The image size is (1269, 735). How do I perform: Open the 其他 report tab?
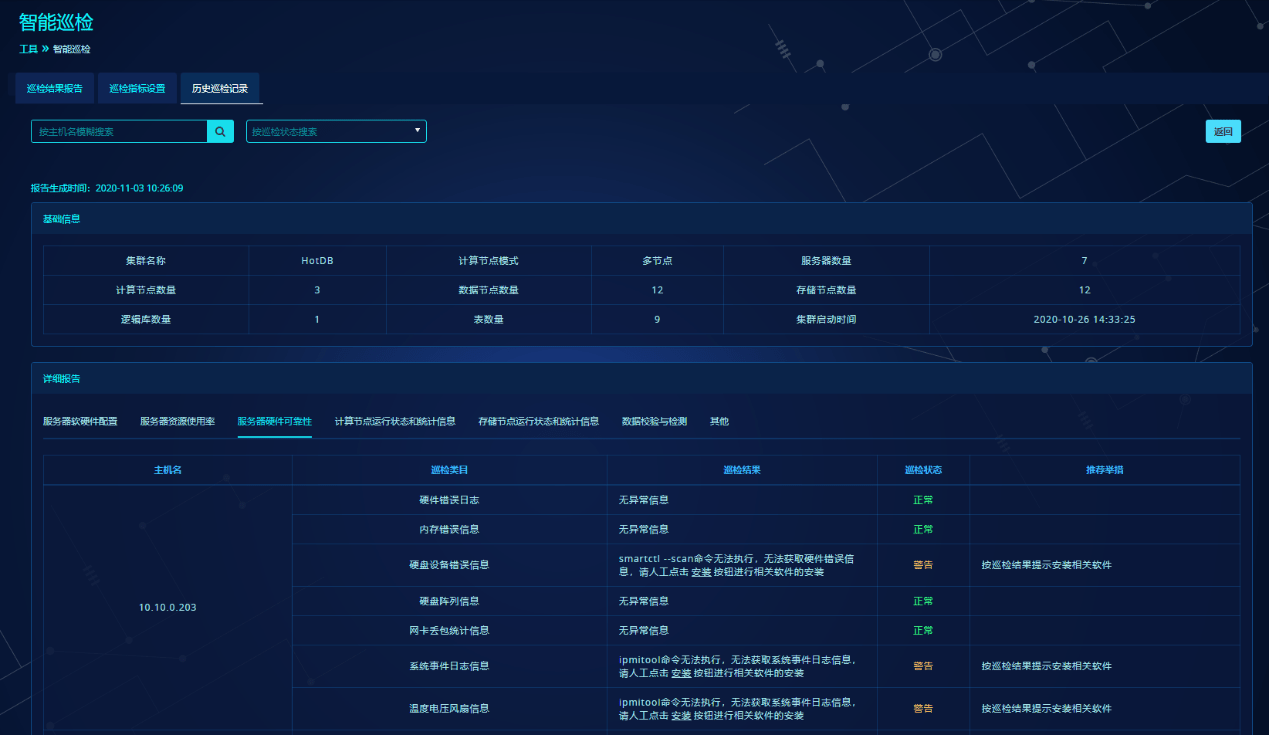[719, 422]
